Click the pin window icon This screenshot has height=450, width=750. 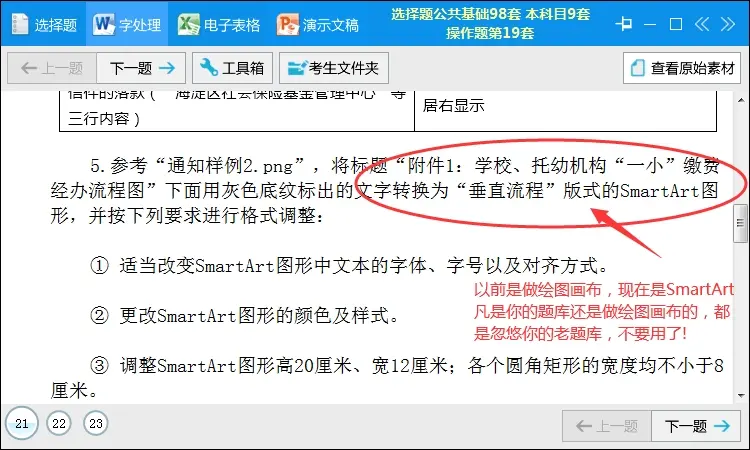(624, 23)
